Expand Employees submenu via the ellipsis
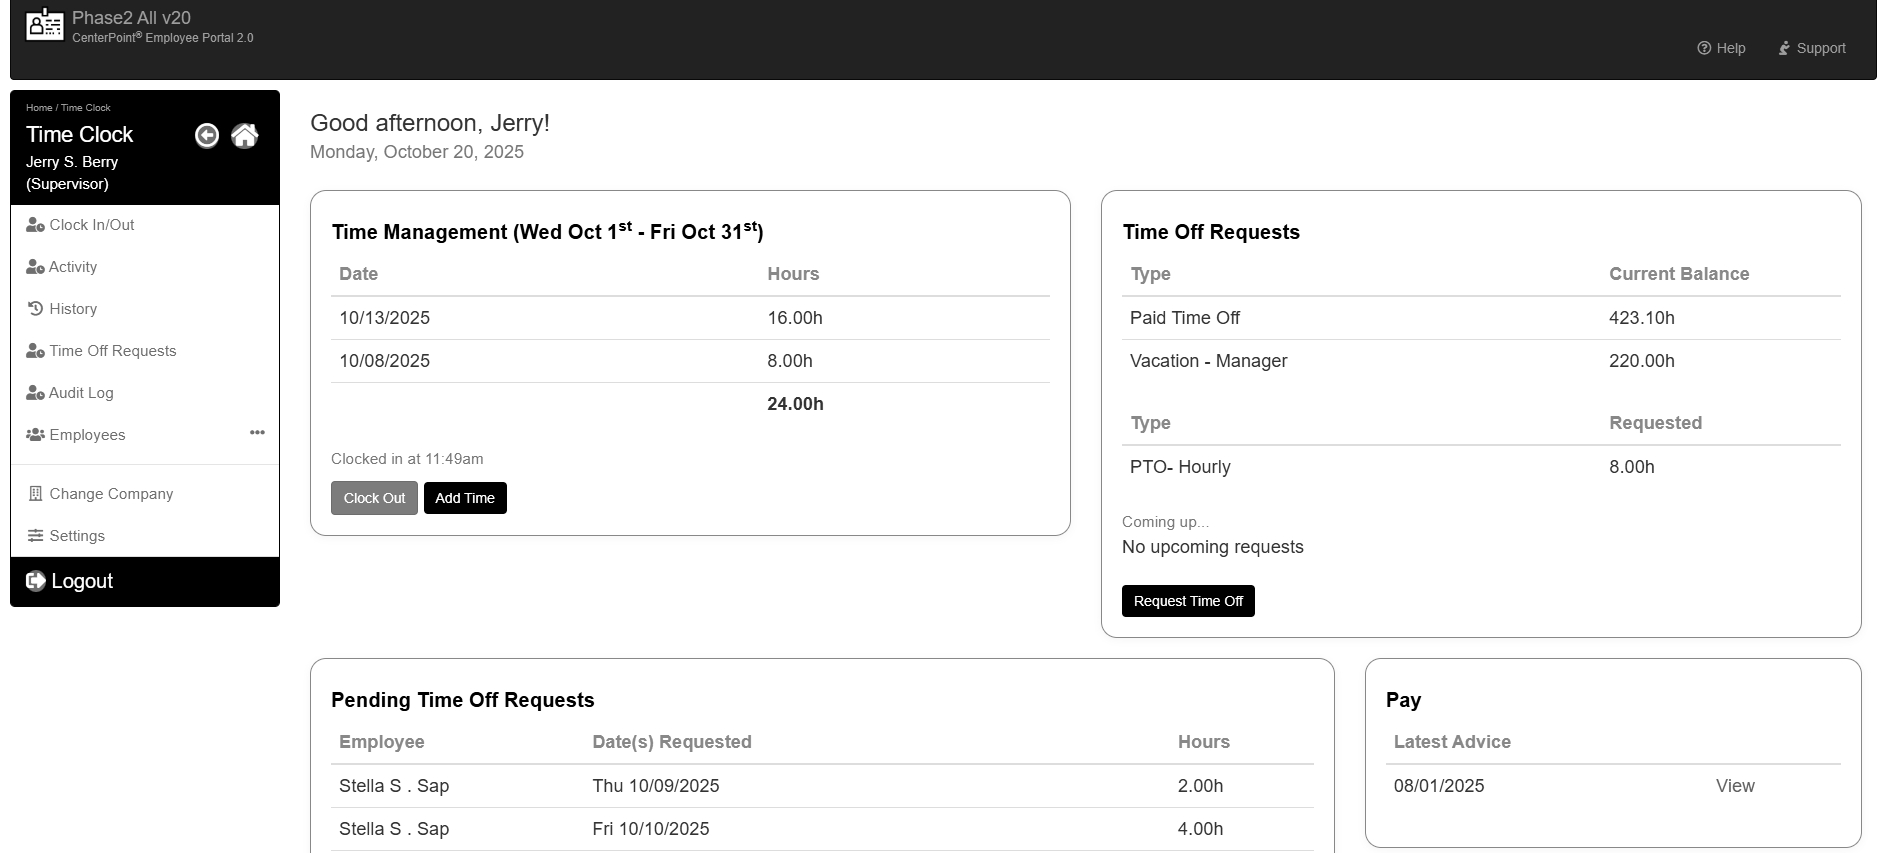Image resolution: width=1890 pixels, height=853 pixels. coord(257,433)
